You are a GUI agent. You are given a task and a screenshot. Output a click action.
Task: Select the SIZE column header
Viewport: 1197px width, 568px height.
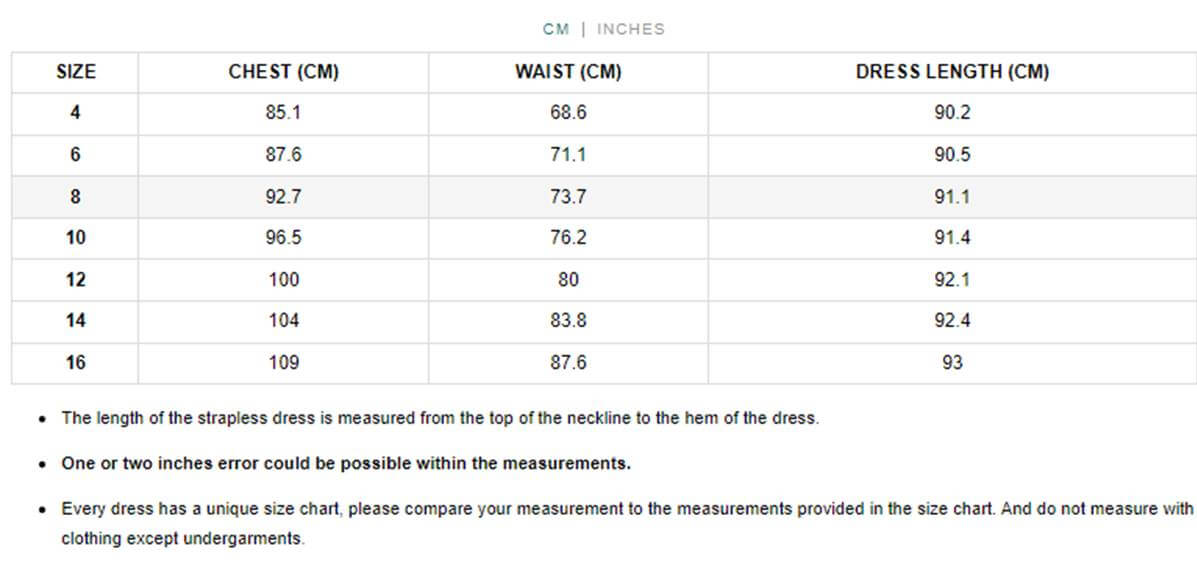pyautogui.click(x=76, y=72)
